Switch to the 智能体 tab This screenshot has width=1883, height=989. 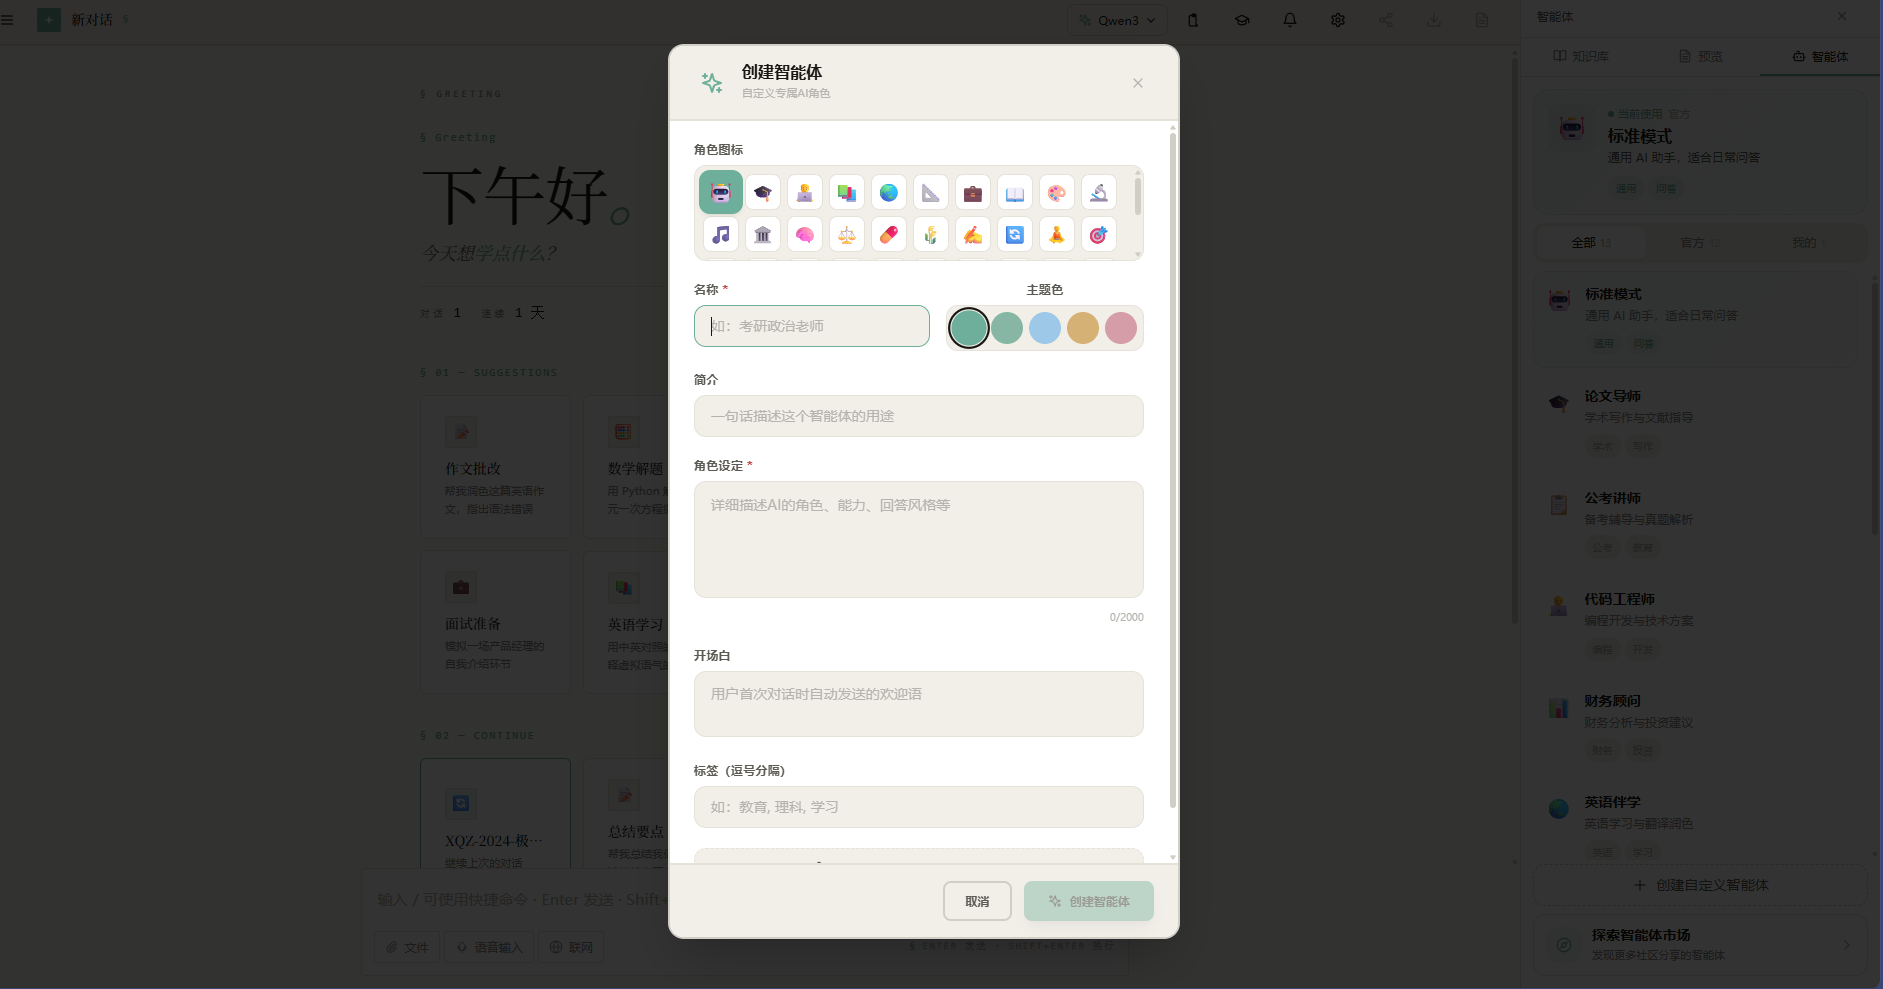(x=1821, y=57)
